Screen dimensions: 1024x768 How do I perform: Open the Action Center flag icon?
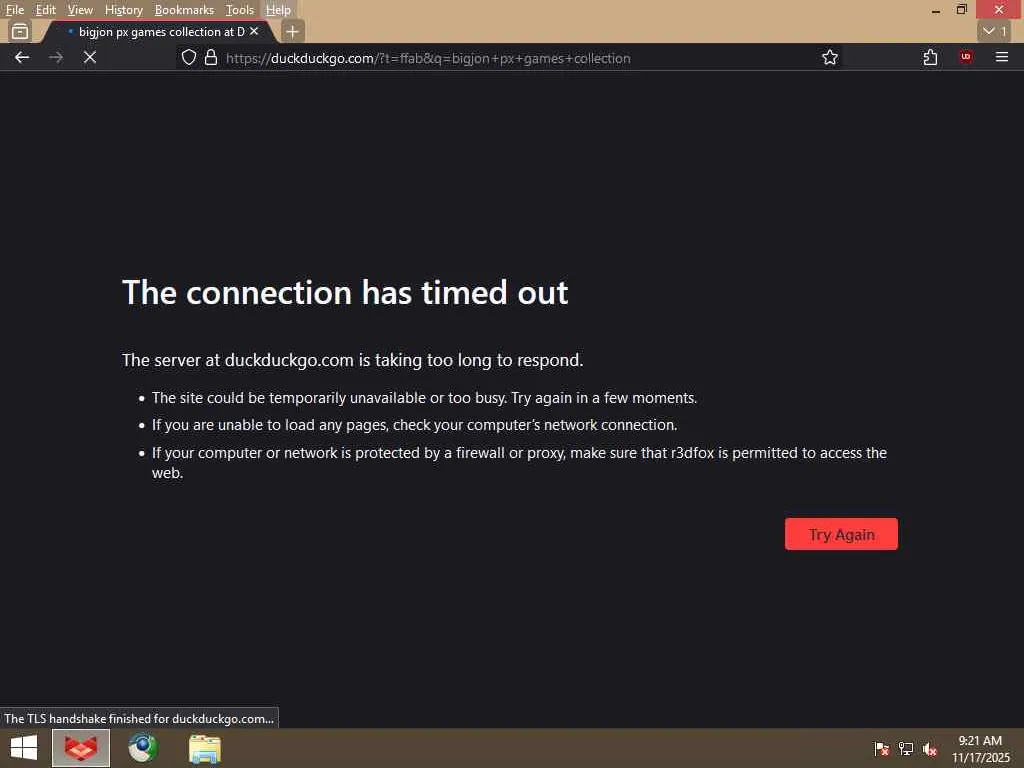[881, 748]
